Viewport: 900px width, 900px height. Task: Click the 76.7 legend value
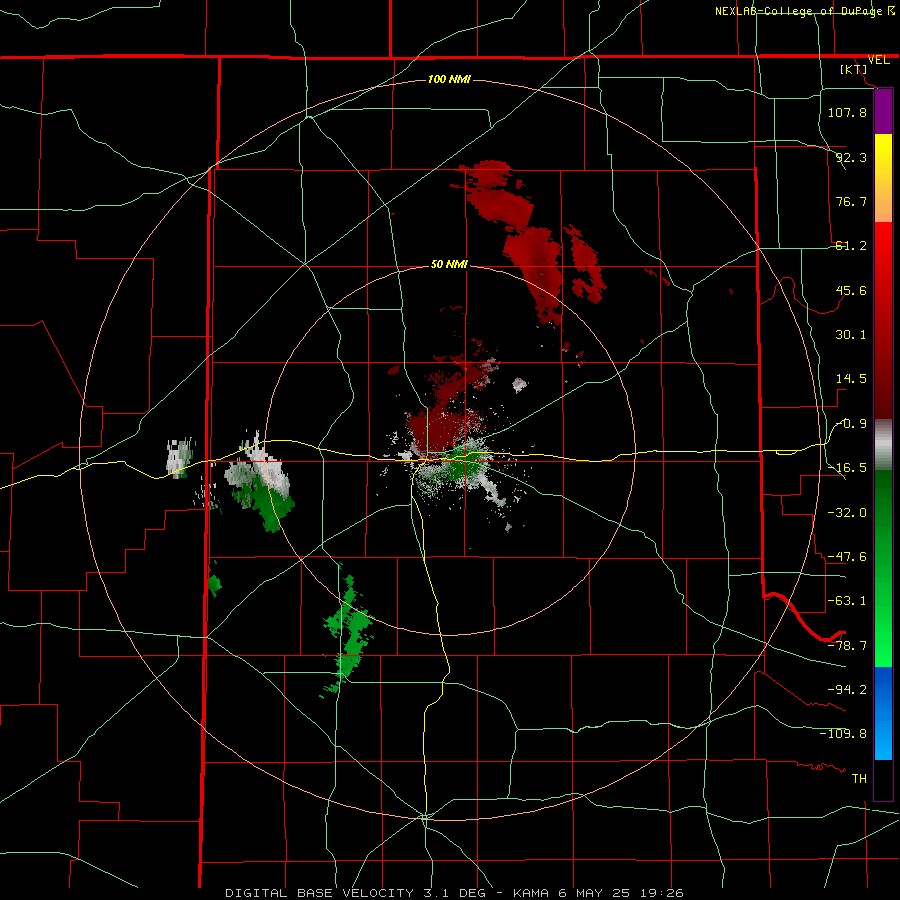click(x=851, y=201)
